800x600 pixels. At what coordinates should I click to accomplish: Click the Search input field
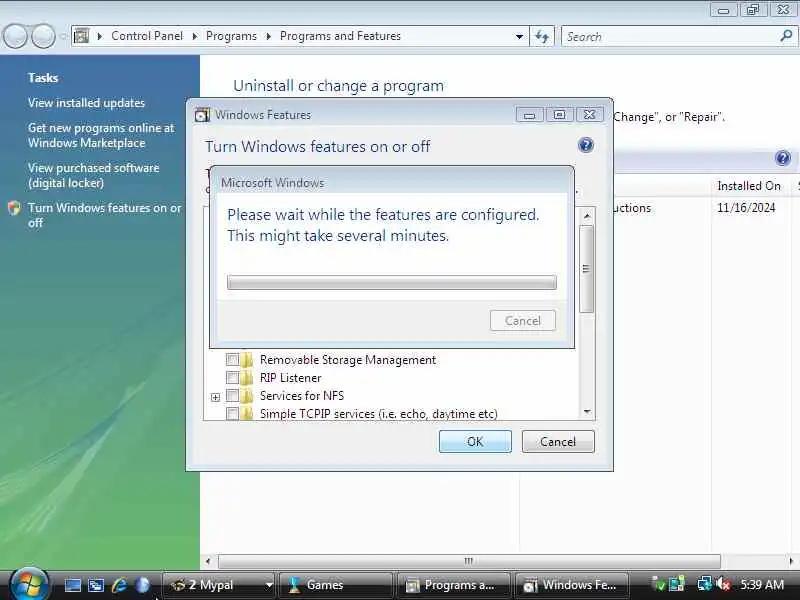coord(671,37)
